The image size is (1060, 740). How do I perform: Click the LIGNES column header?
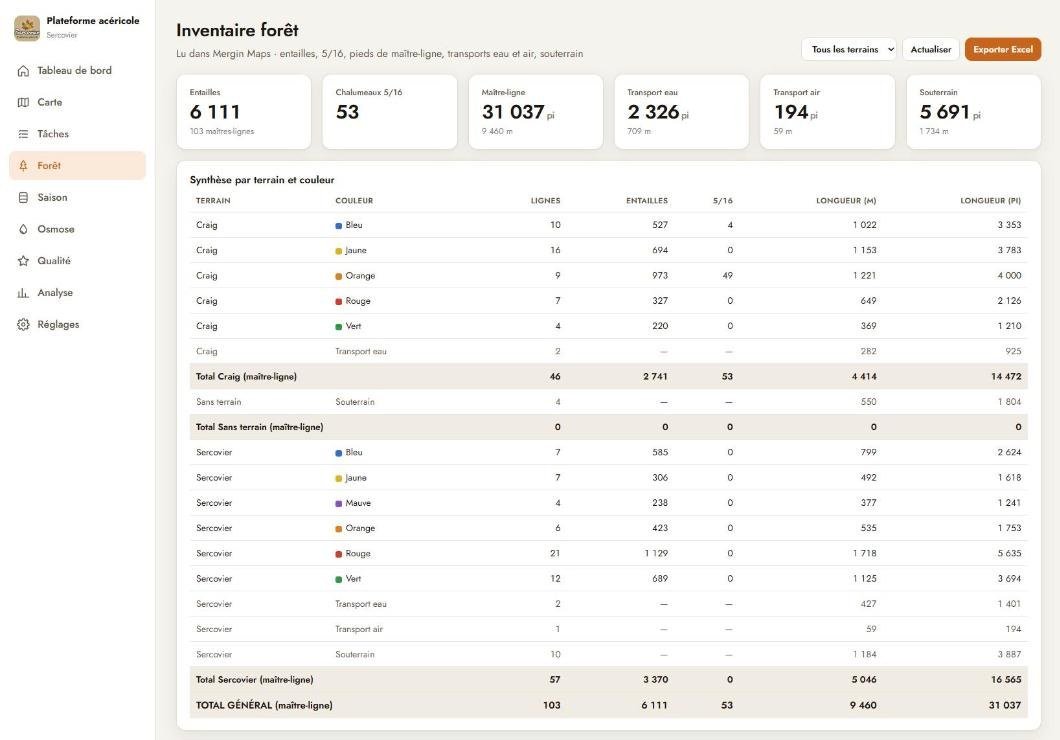[546, 201]
